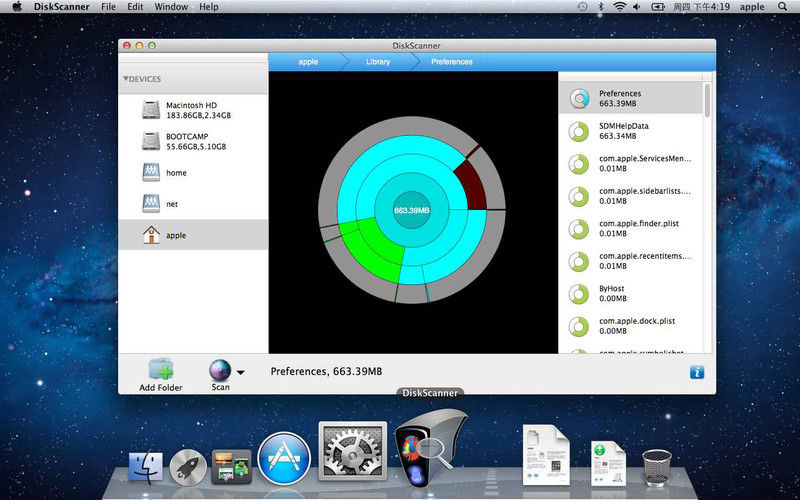This screenshot has height=500, width=800.
Task: Click the apple user name in menu bar
Action: point(752,7)
